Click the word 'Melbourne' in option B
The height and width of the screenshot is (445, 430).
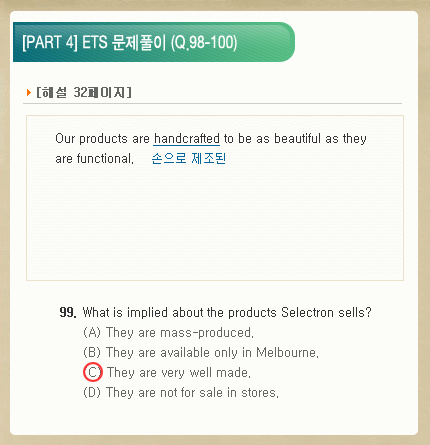[x=287, y=352]
